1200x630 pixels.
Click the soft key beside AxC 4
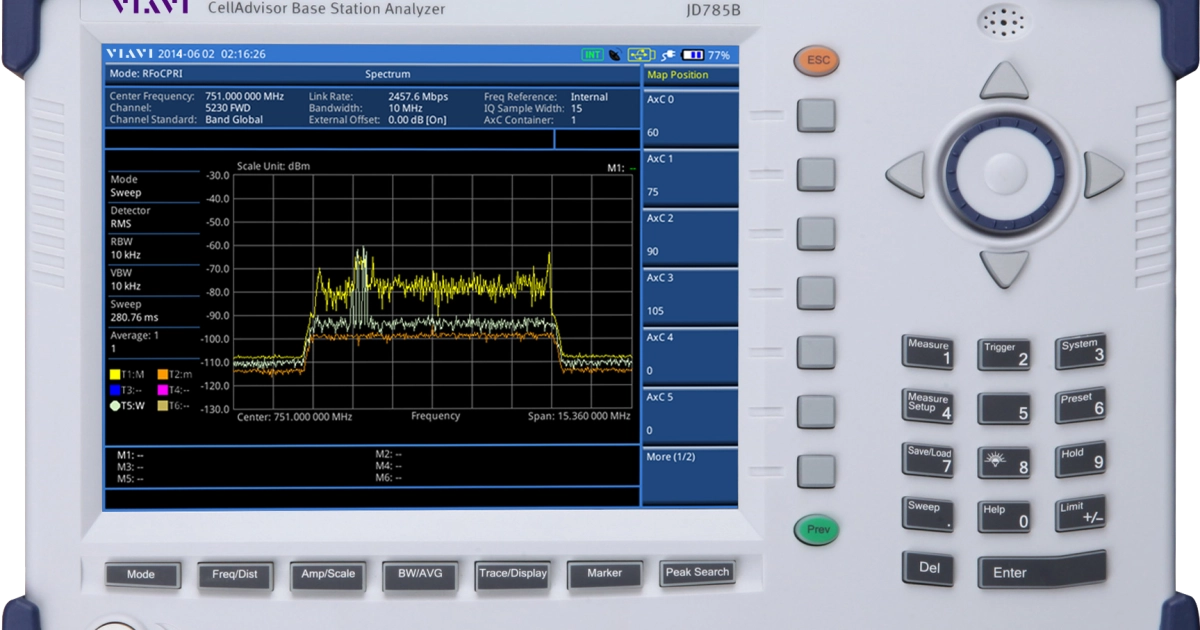tap(815, 352)
